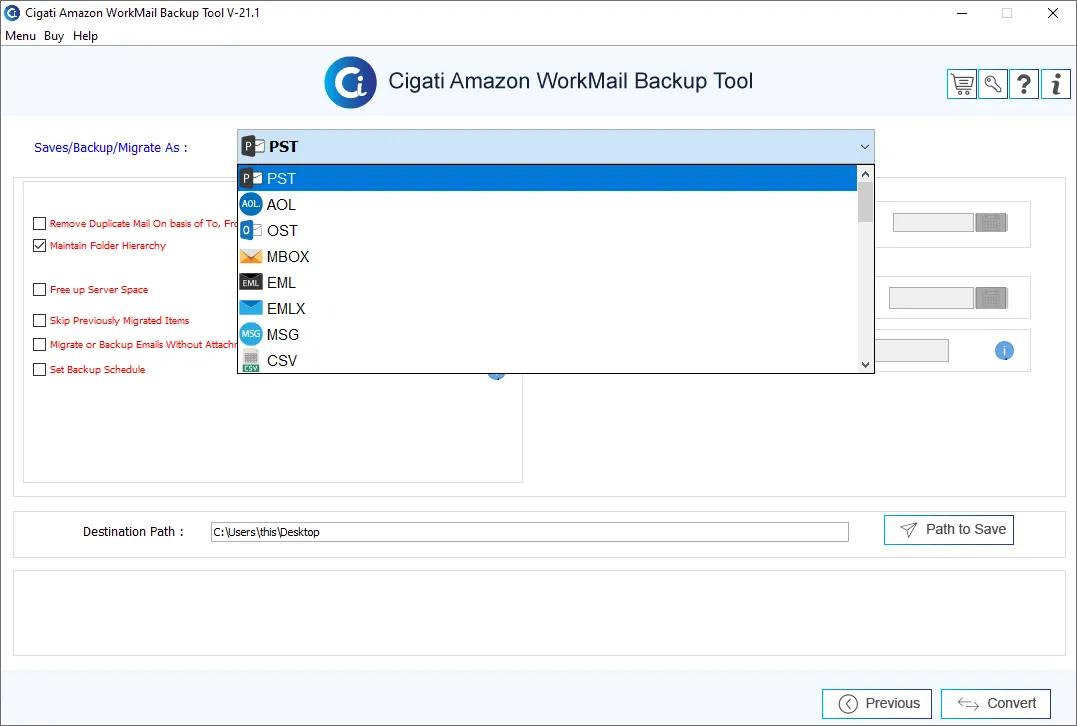The height and width of the screenshot is (726, 1077).
Task: Click the CSV file icon
Action: (x=251, y=361)
